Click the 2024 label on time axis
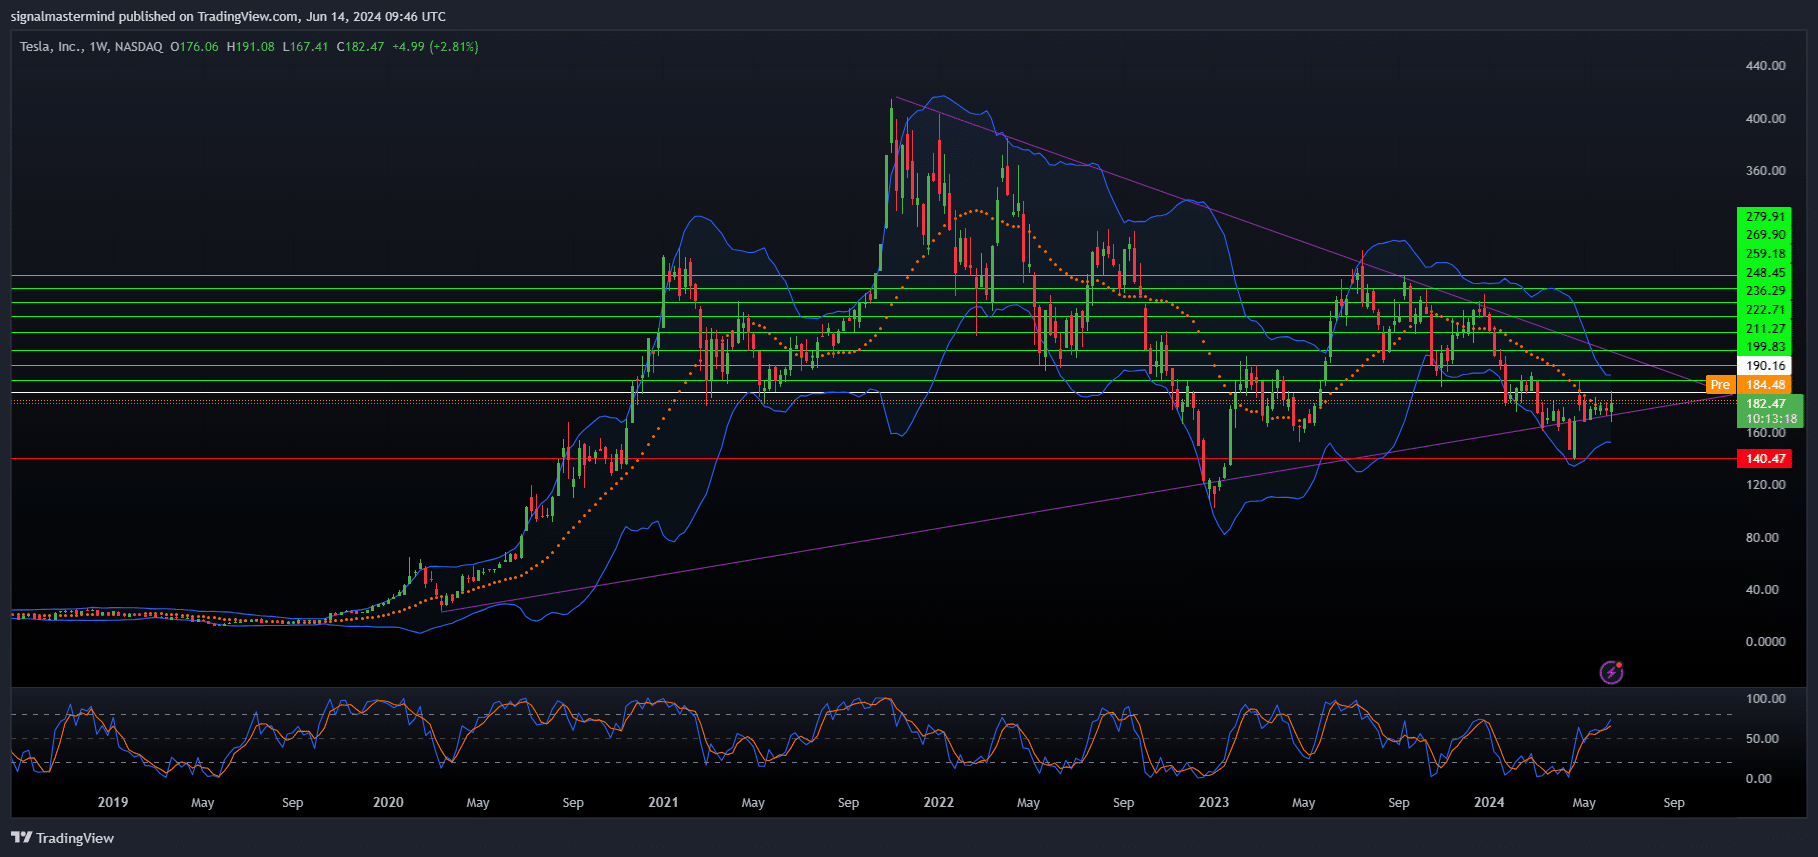This screenshot has width=1818, height=857. point(1489,802)
